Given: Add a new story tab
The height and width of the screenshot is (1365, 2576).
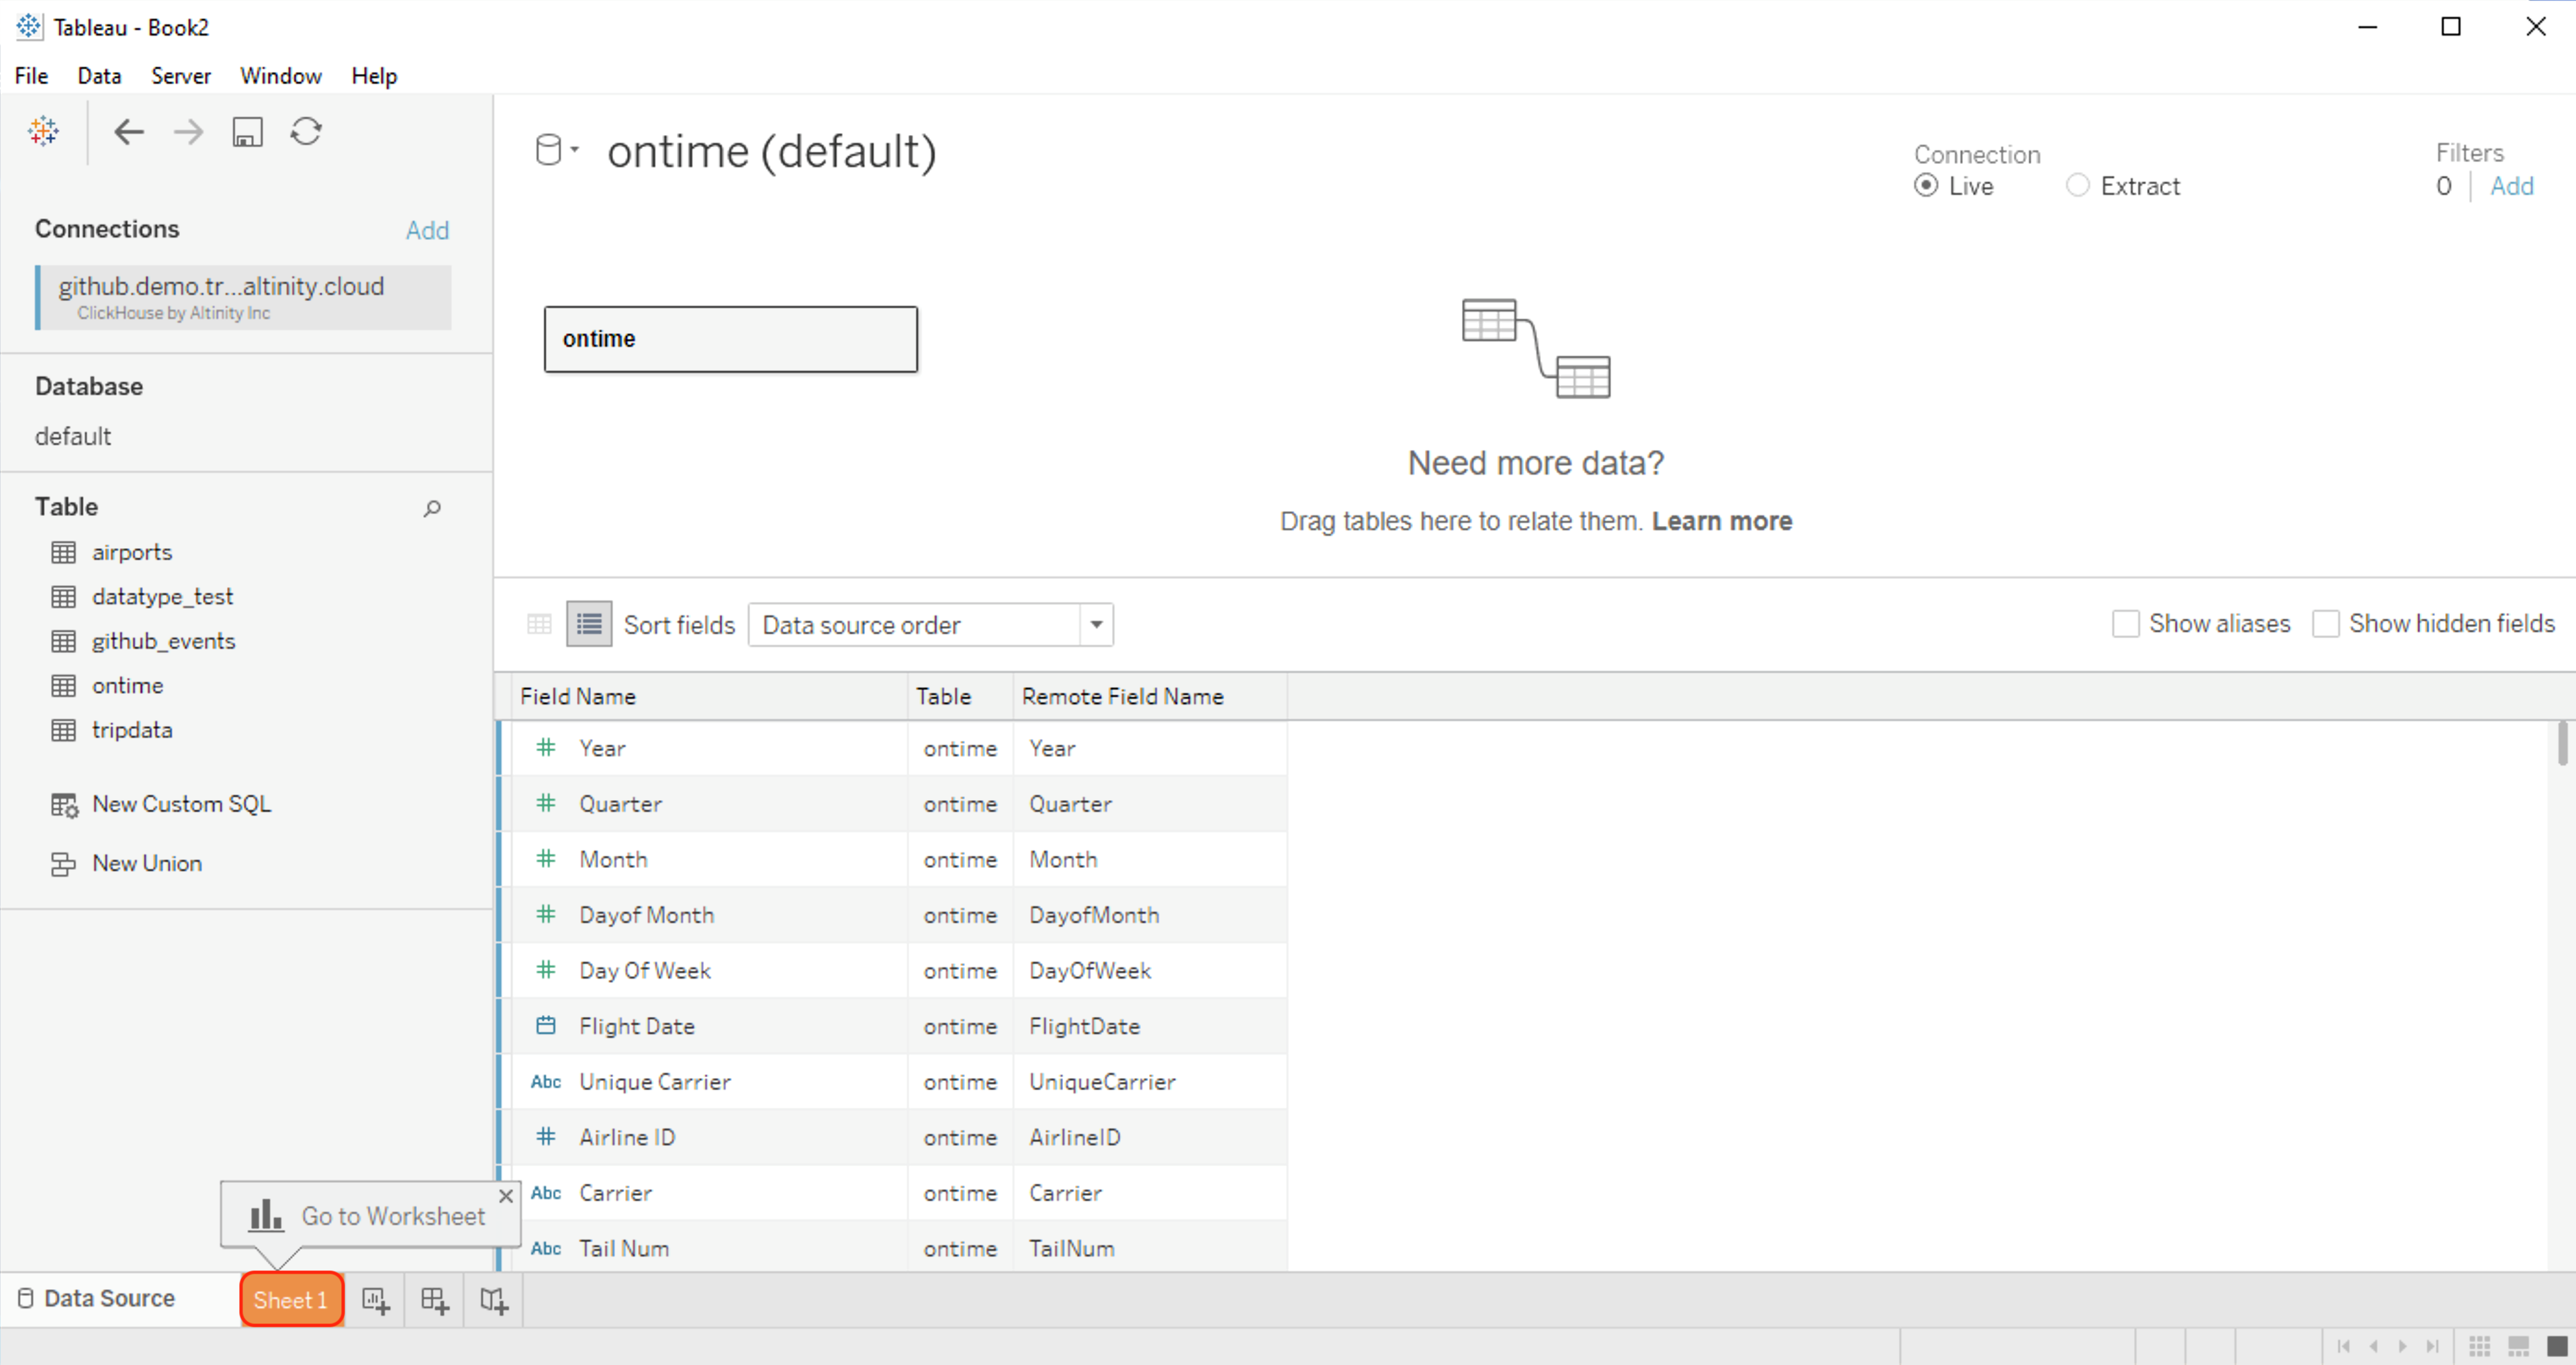Looking at the screenshot, I should (x=494, y=1300).
